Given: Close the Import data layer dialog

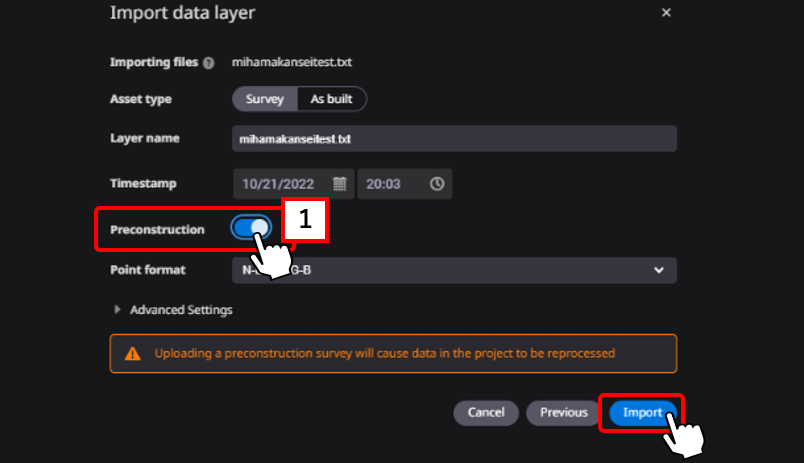Looking at the screenshot, I should pyautogui.click(x=666, y=13).
